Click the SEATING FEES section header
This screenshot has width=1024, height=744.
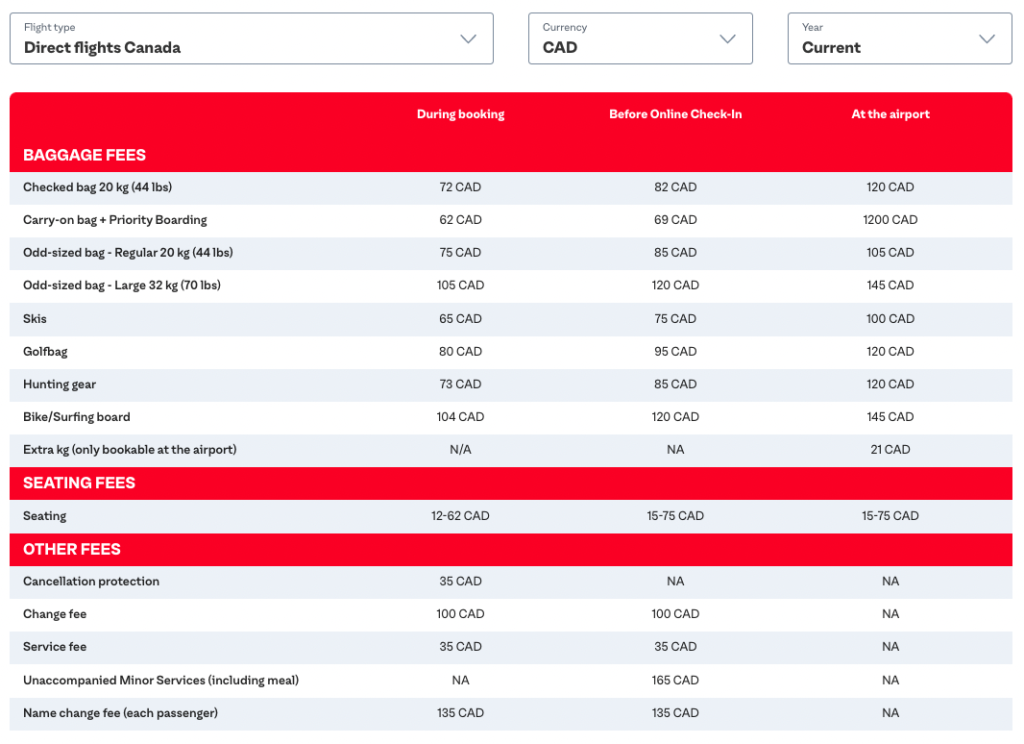point(78,483)
